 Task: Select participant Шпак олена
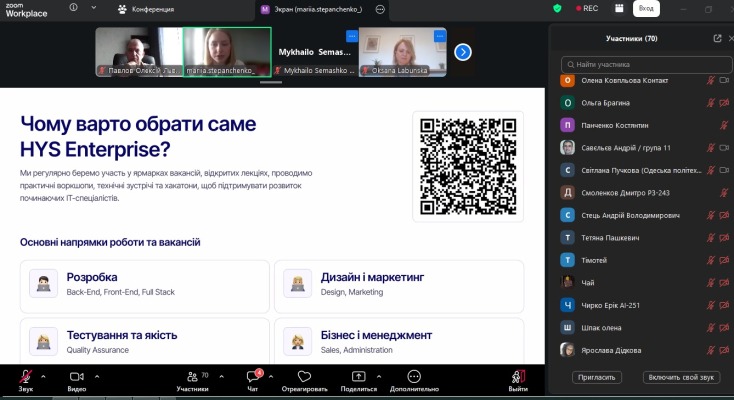tap(645, 327)
